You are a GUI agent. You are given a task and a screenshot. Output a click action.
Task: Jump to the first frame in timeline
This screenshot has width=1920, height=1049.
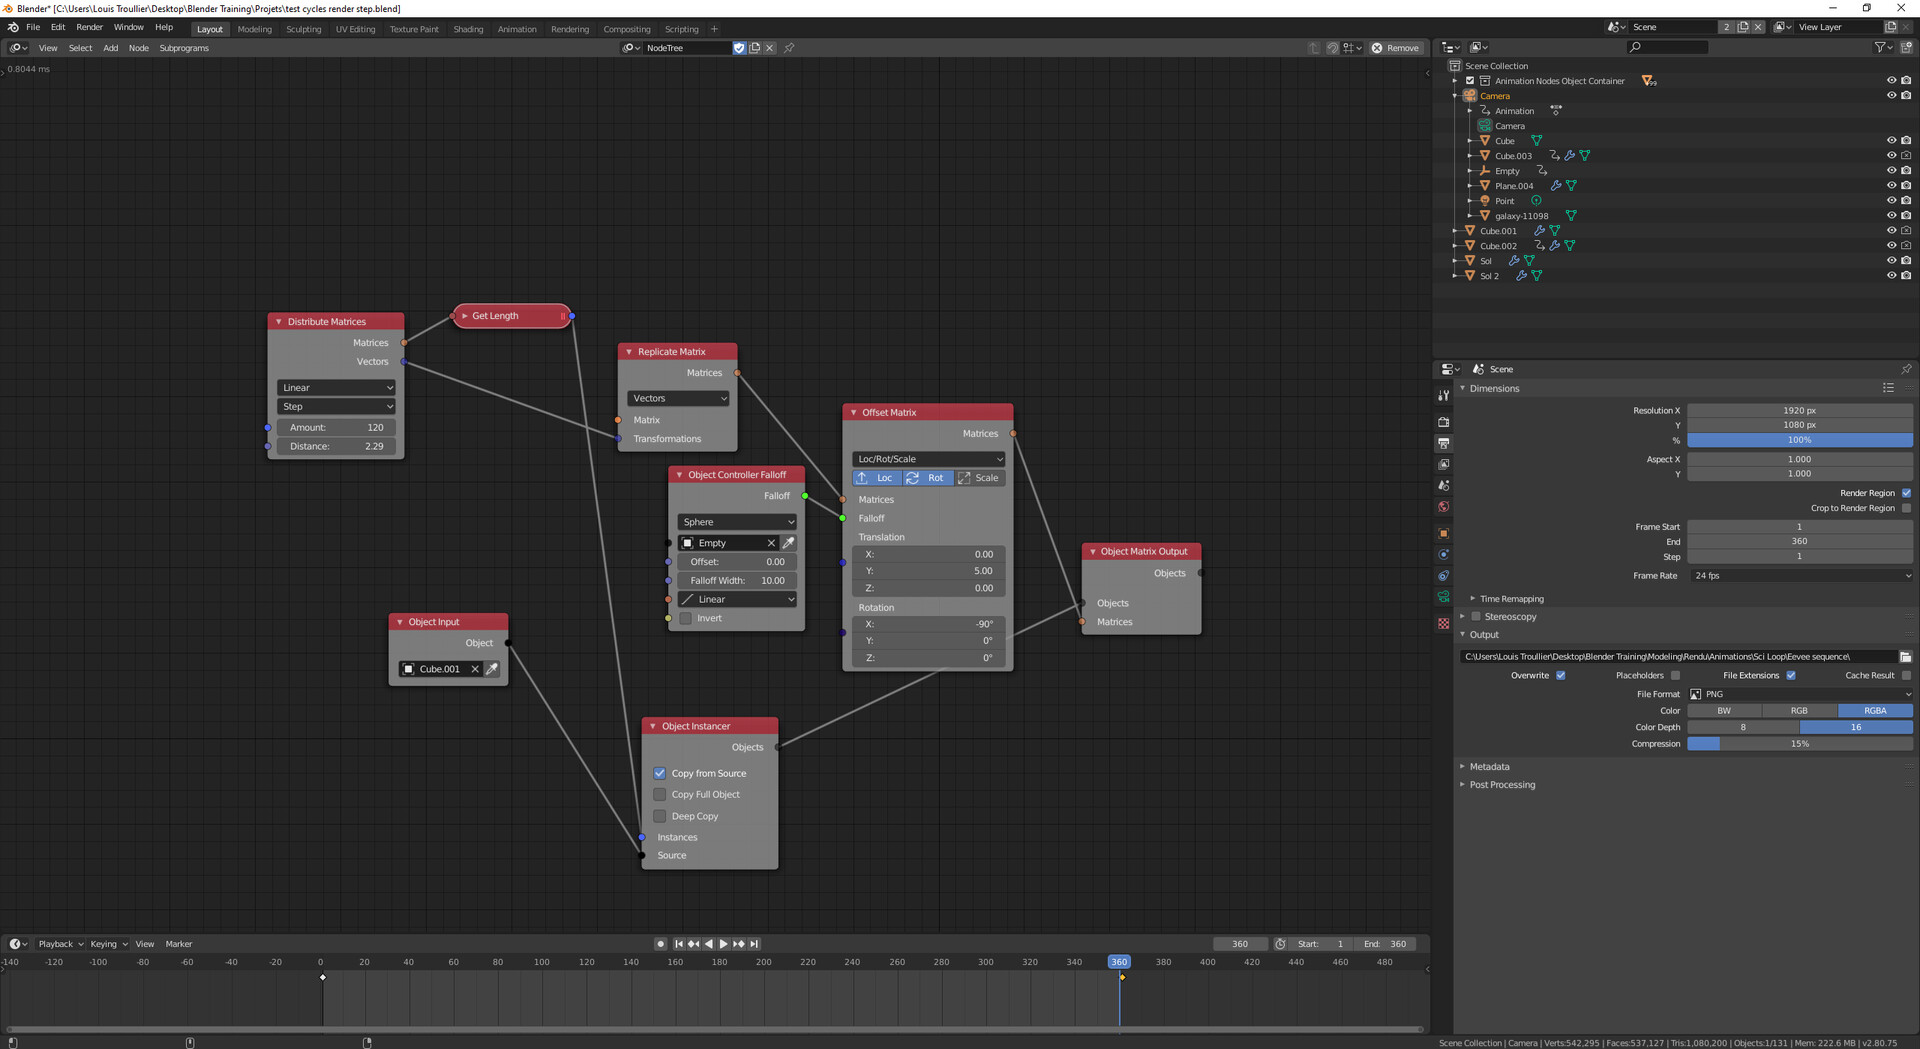click(679, 944)
